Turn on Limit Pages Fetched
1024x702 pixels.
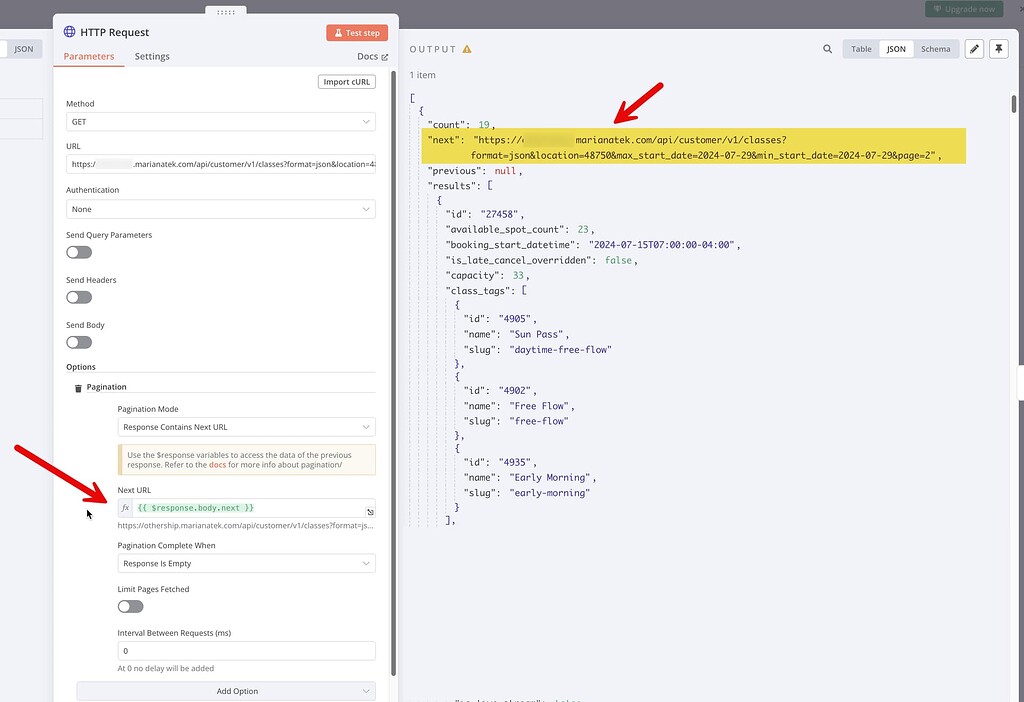(130, 606)
